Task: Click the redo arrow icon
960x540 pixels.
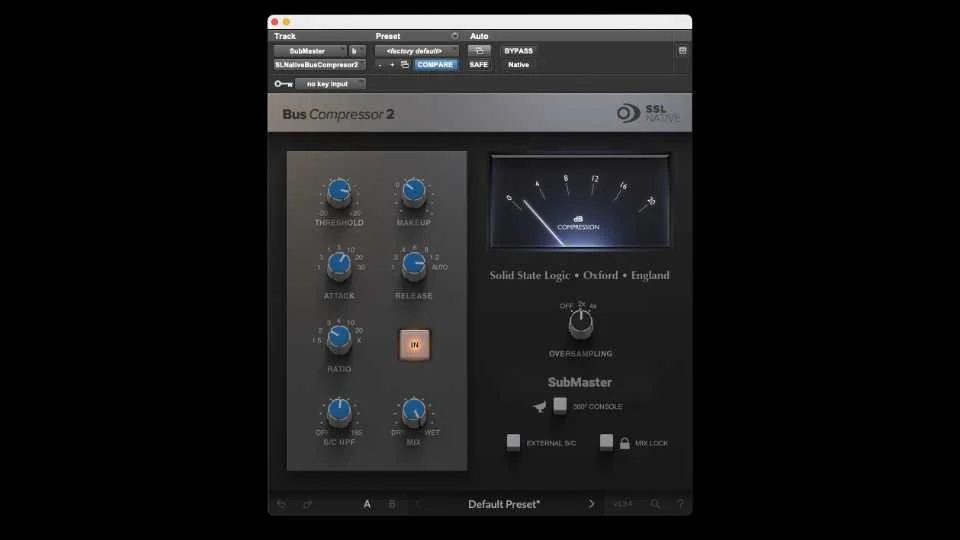Action: [x=307, y=504]
